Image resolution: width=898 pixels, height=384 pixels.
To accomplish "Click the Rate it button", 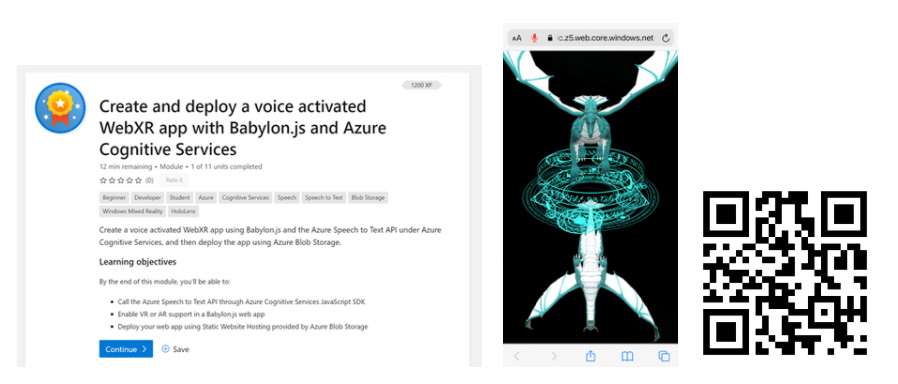I will 174,180.
